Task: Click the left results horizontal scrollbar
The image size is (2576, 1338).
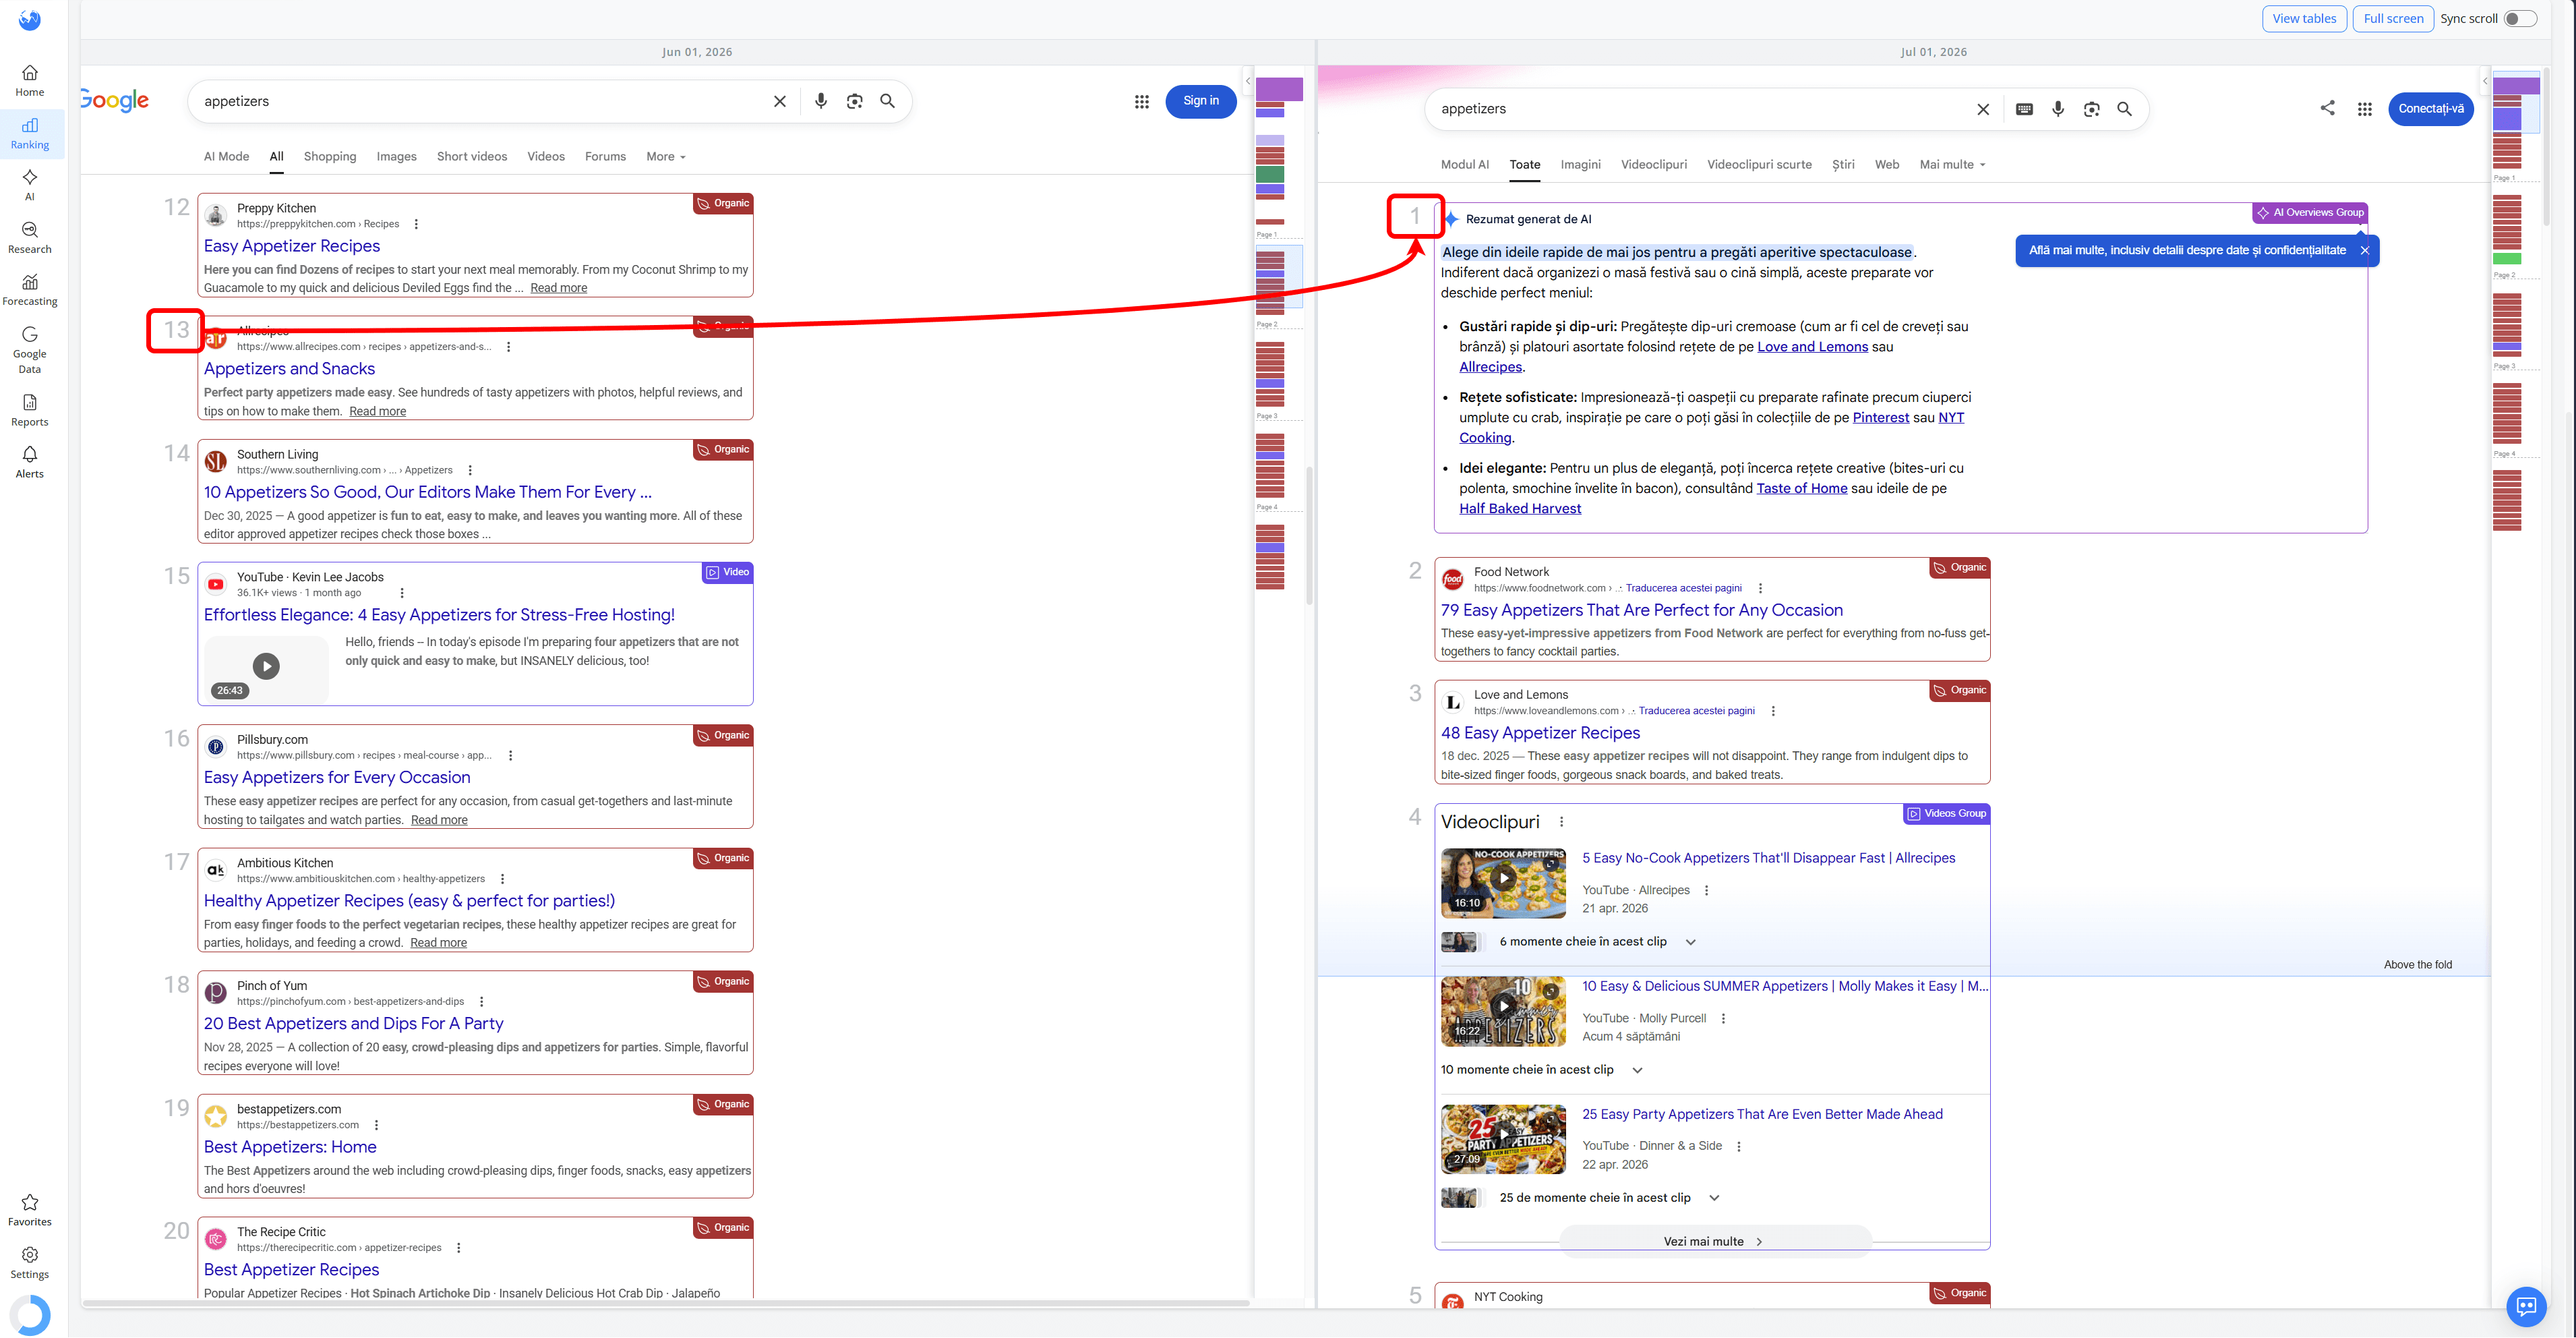Action: pos(666,1303)
